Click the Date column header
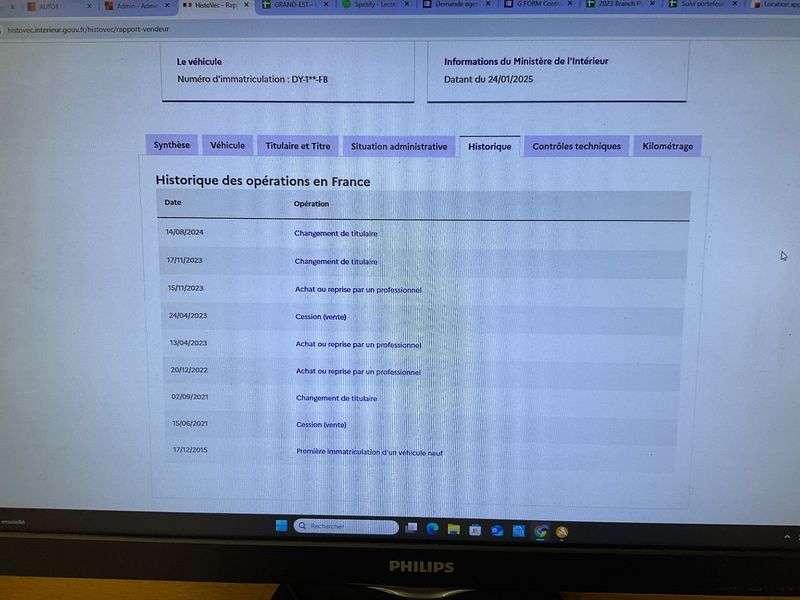 click(x=172, y=203)
